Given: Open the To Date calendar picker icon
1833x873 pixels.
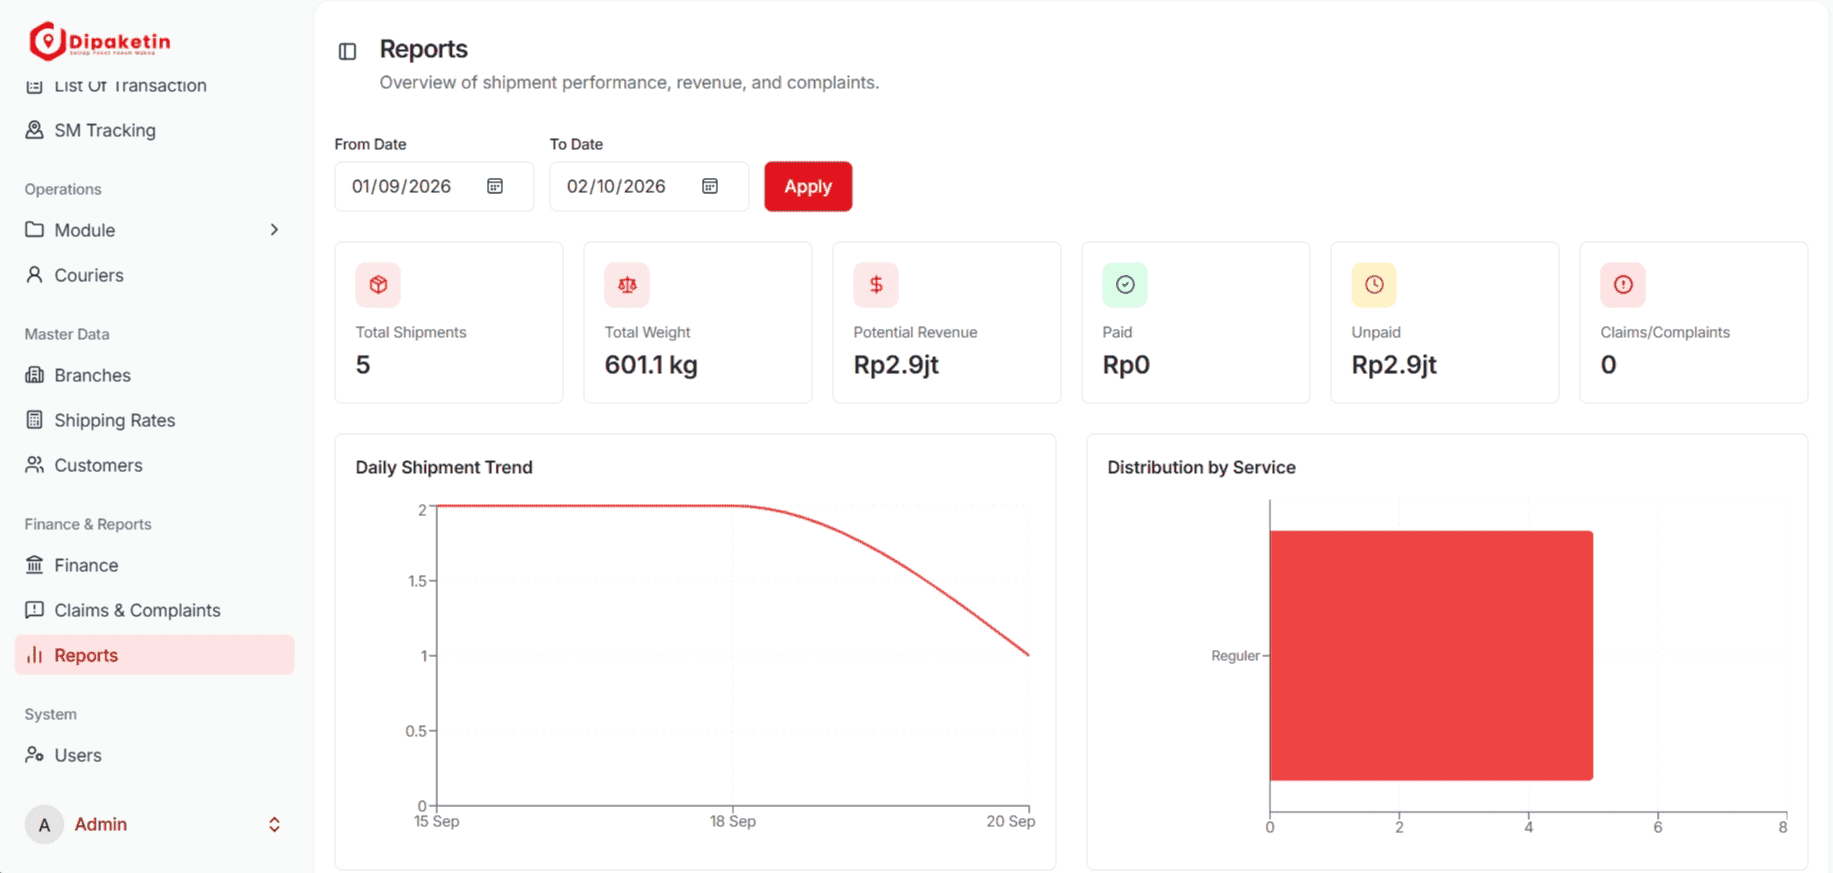Looking at the screenshot, I should (x=710, y=186).
